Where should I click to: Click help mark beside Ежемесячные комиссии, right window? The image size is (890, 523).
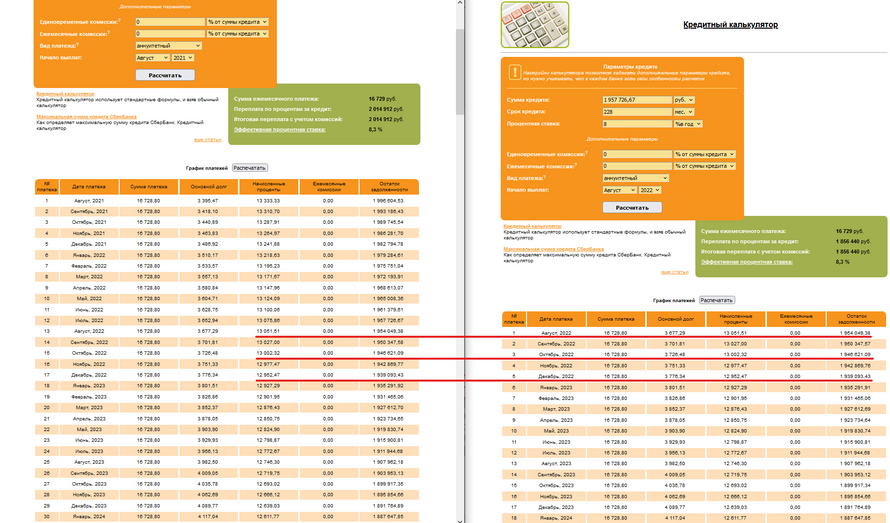pos(576,165)
